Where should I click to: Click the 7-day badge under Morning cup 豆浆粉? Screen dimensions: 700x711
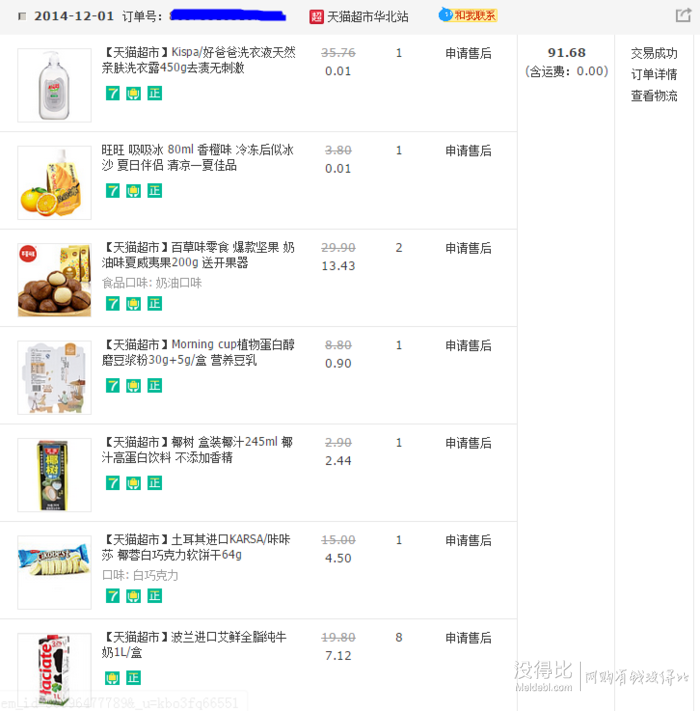pos(112,386)
